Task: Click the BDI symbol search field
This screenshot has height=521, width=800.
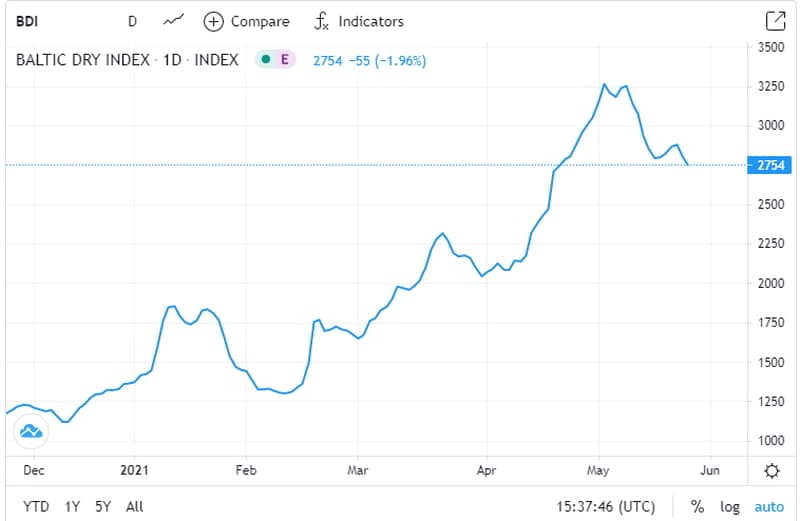Action: (x=27, y=21)
